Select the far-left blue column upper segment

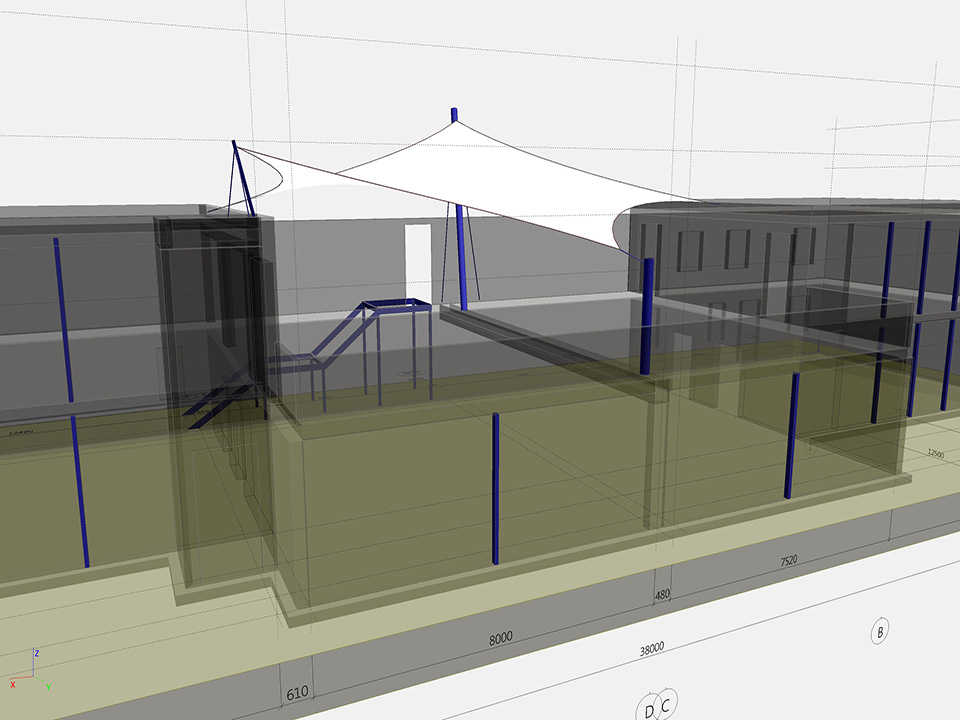(x=63, y=320)
